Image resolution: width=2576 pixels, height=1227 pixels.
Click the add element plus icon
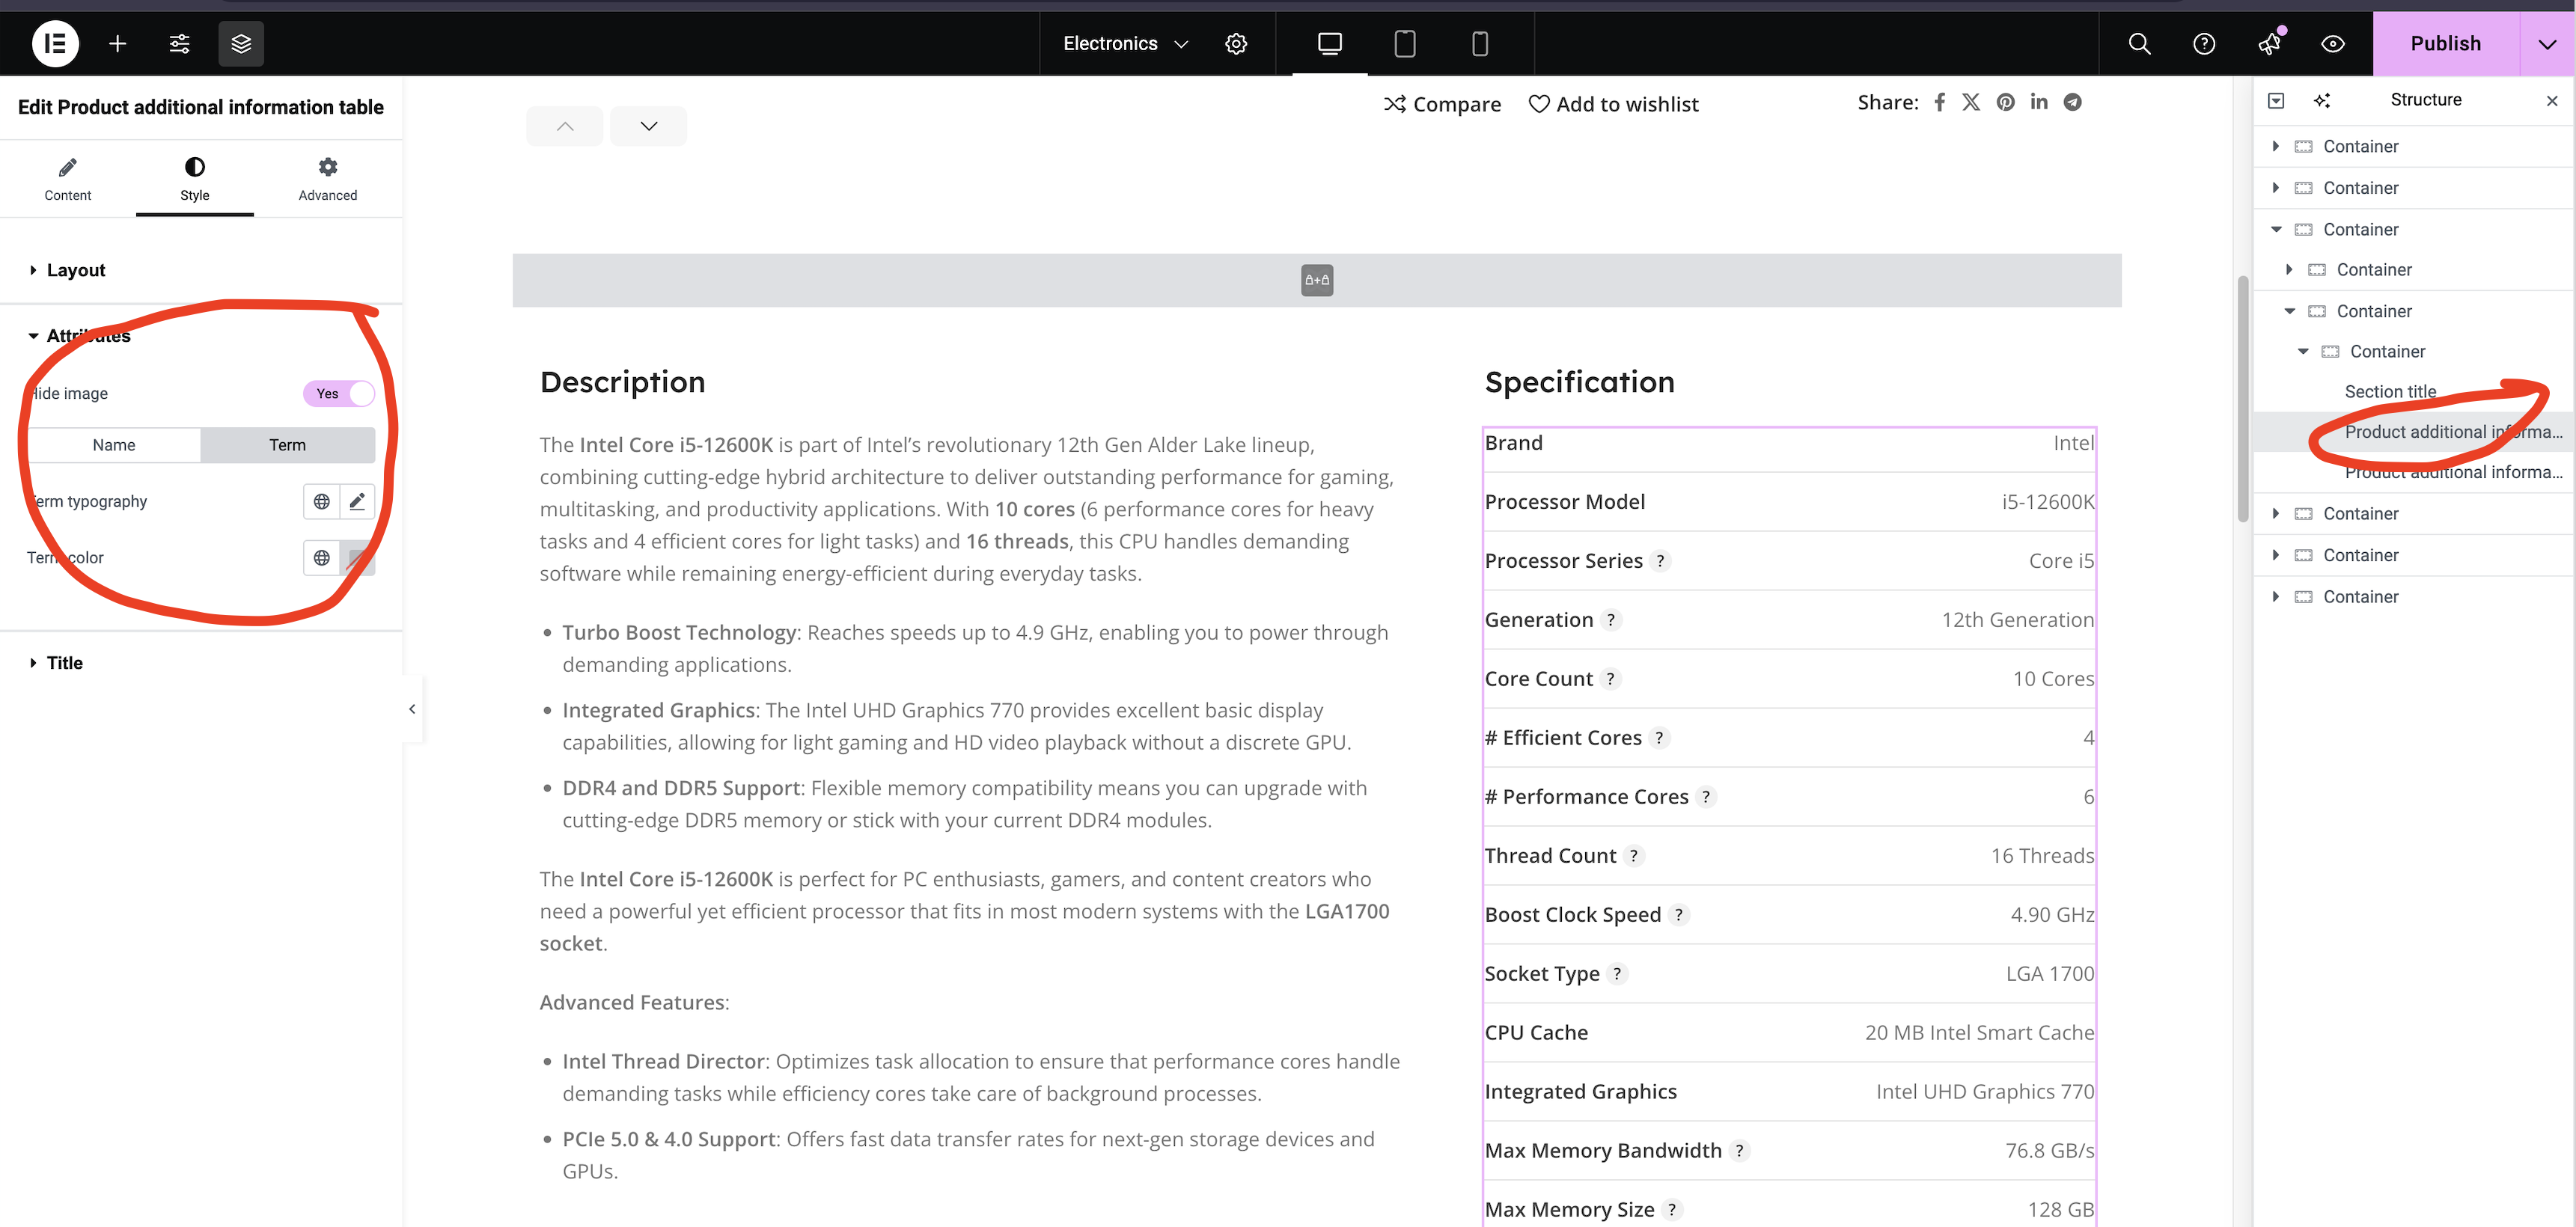117,43
